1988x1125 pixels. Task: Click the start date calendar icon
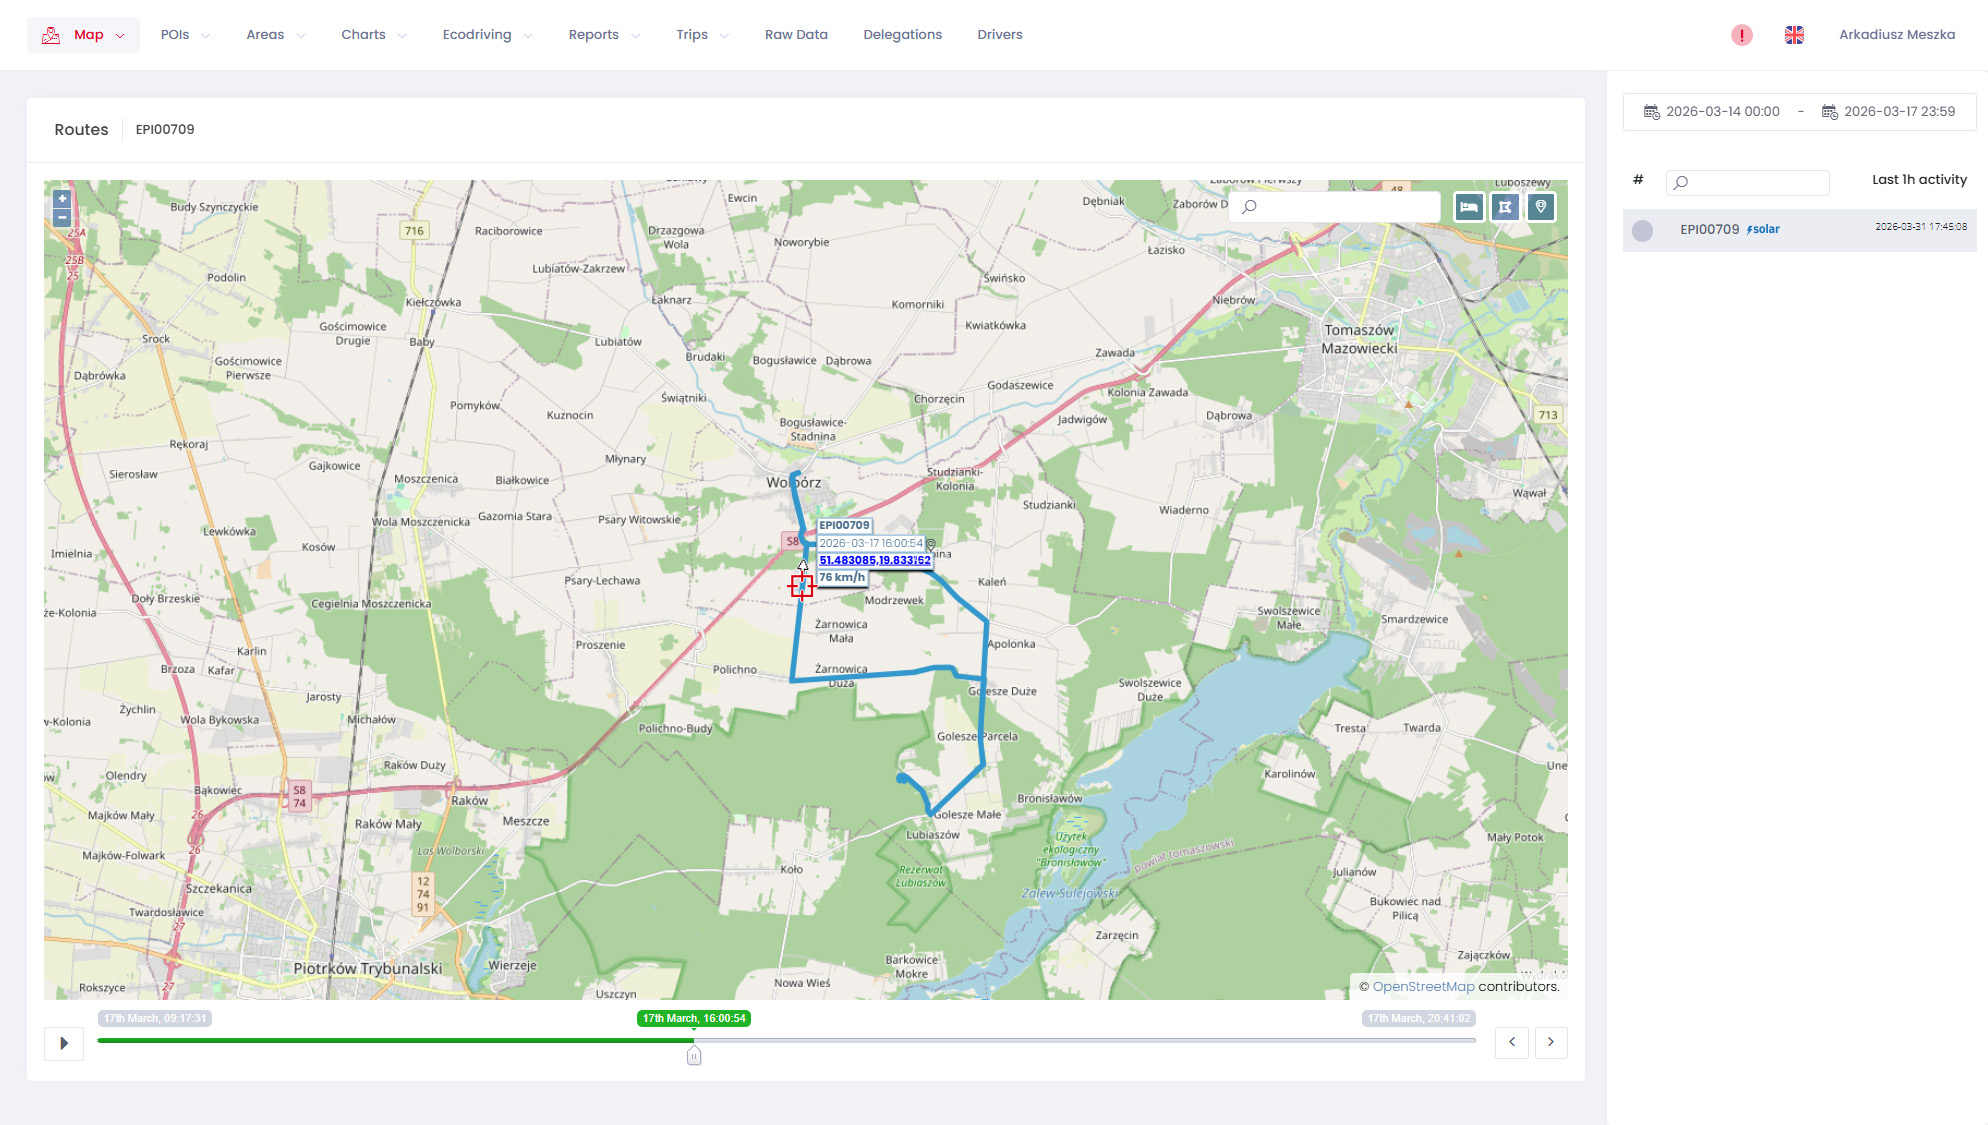pos(1652,112)
